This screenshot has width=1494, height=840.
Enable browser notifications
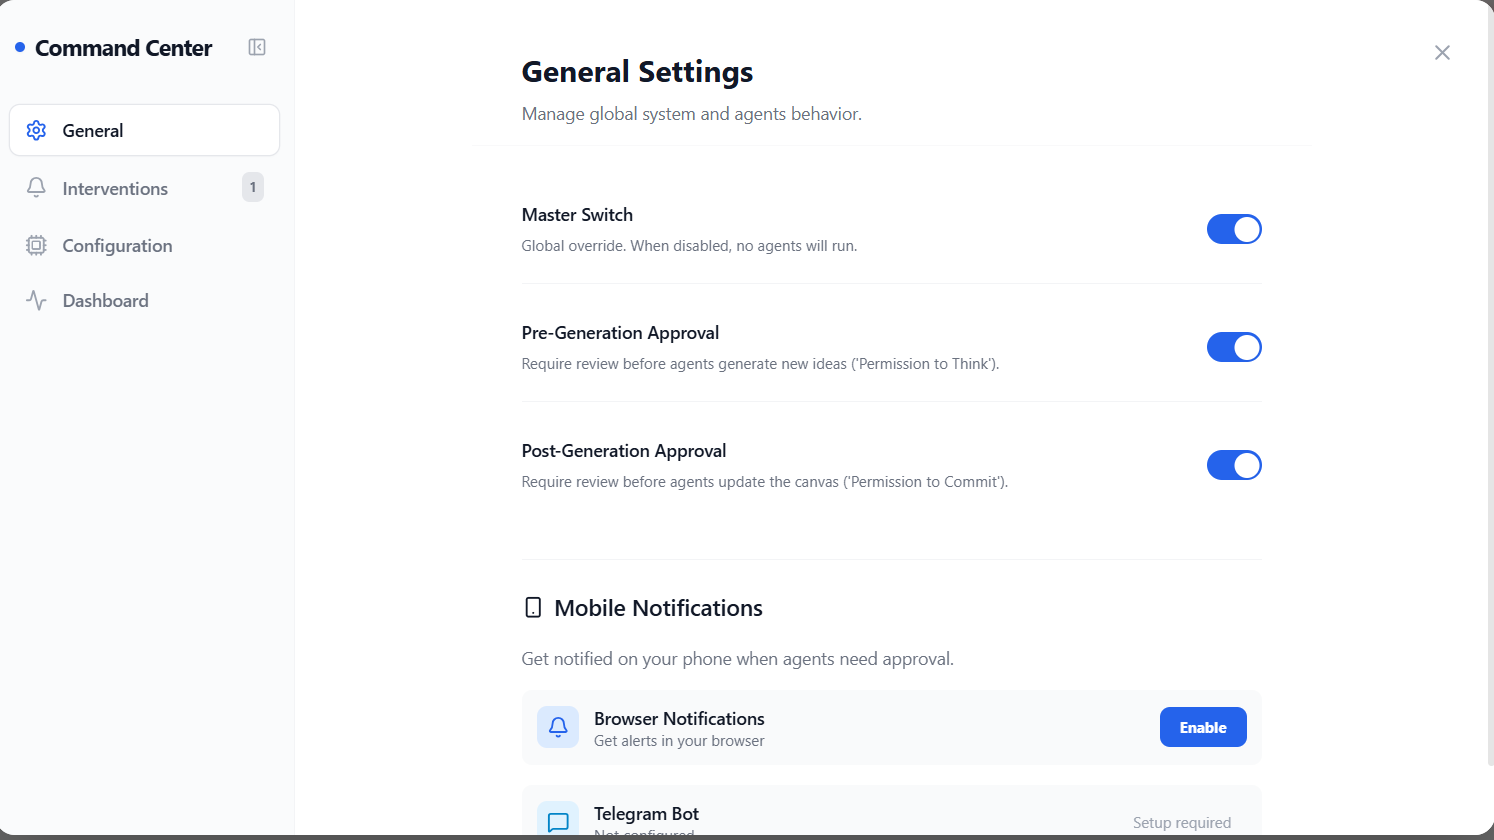click(1203, 727)
